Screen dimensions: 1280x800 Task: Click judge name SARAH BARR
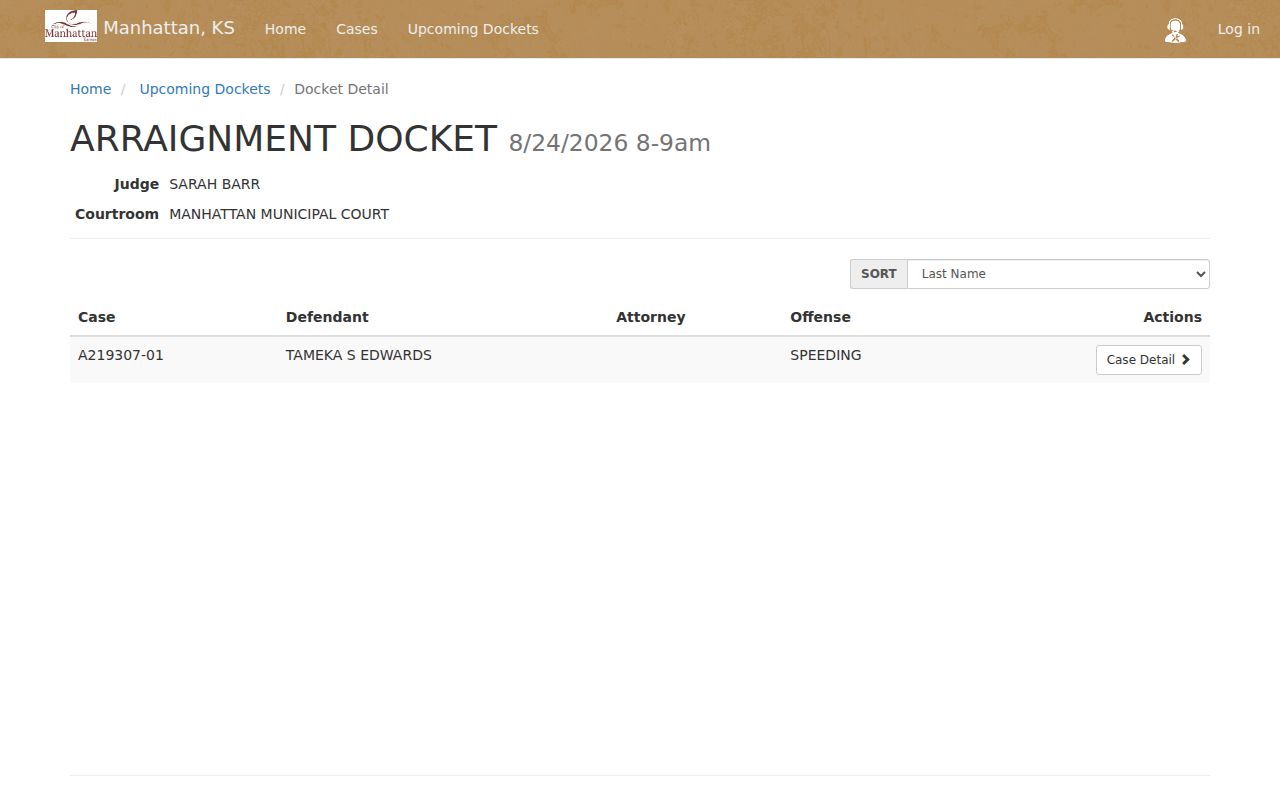[215, 184]
